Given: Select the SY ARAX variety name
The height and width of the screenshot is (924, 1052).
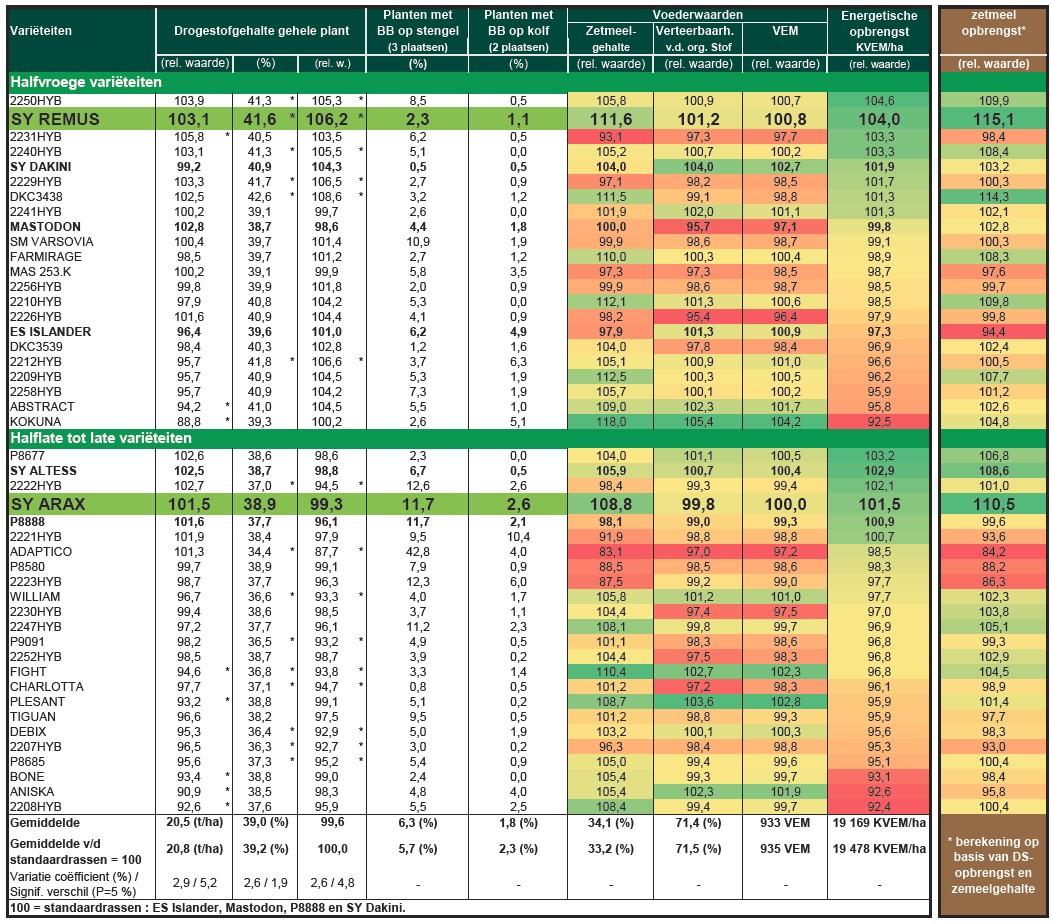Looking at the screenshot, I should [x=48, y=505].
